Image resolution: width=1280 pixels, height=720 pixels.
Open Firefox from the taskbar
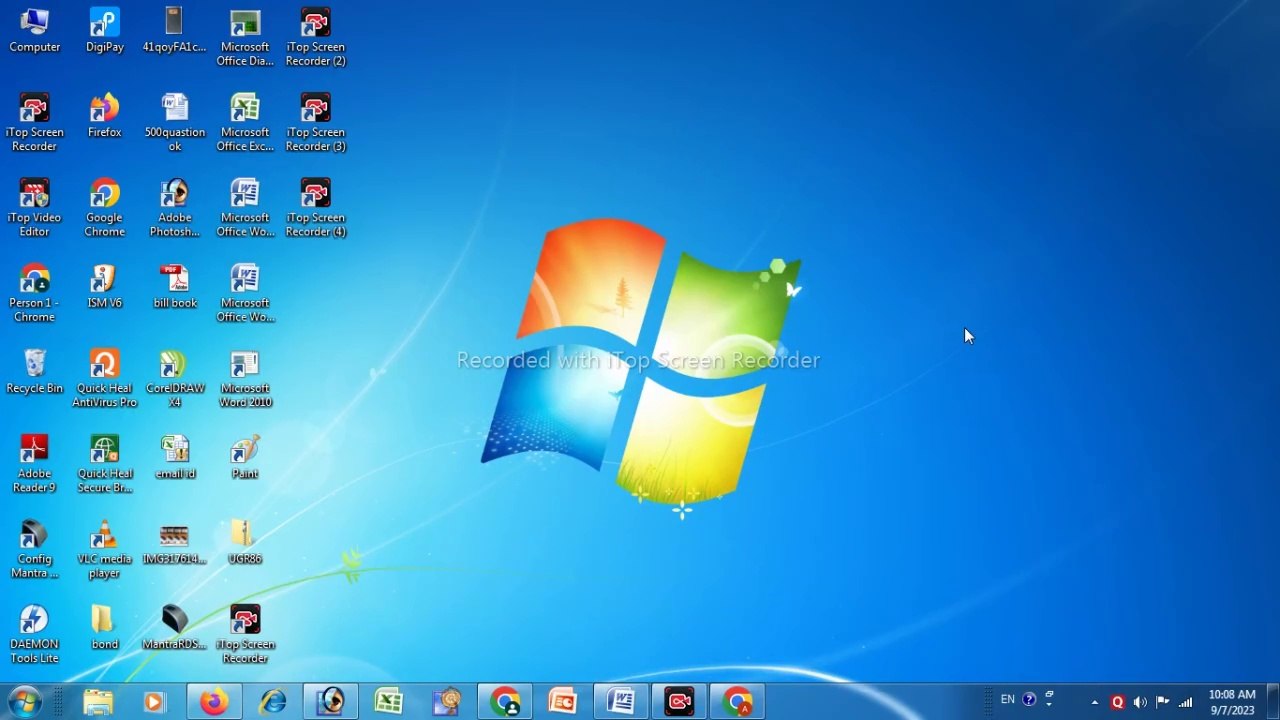pyautogui.click(x=213, y=702)
